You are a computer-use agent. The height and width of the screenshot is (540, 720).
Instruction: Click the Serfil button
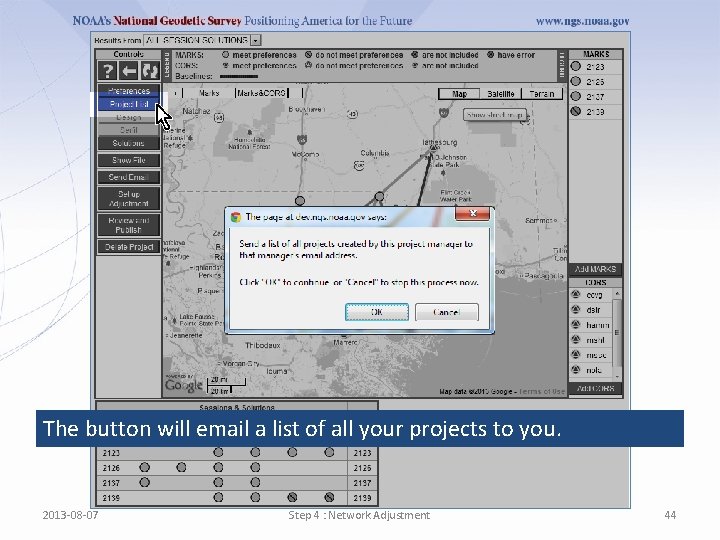pos(129,130)
